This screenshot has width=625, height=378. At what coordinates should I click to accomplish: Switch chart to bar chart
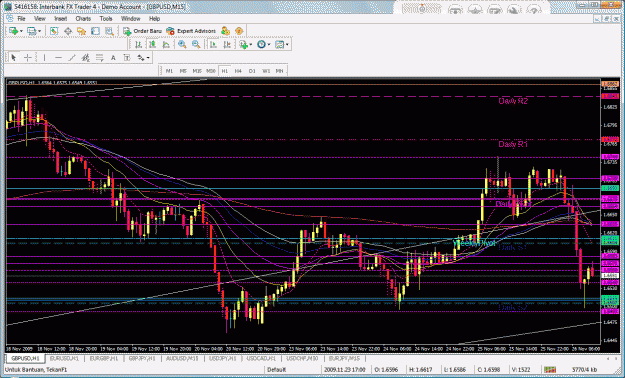pos(138,44)
